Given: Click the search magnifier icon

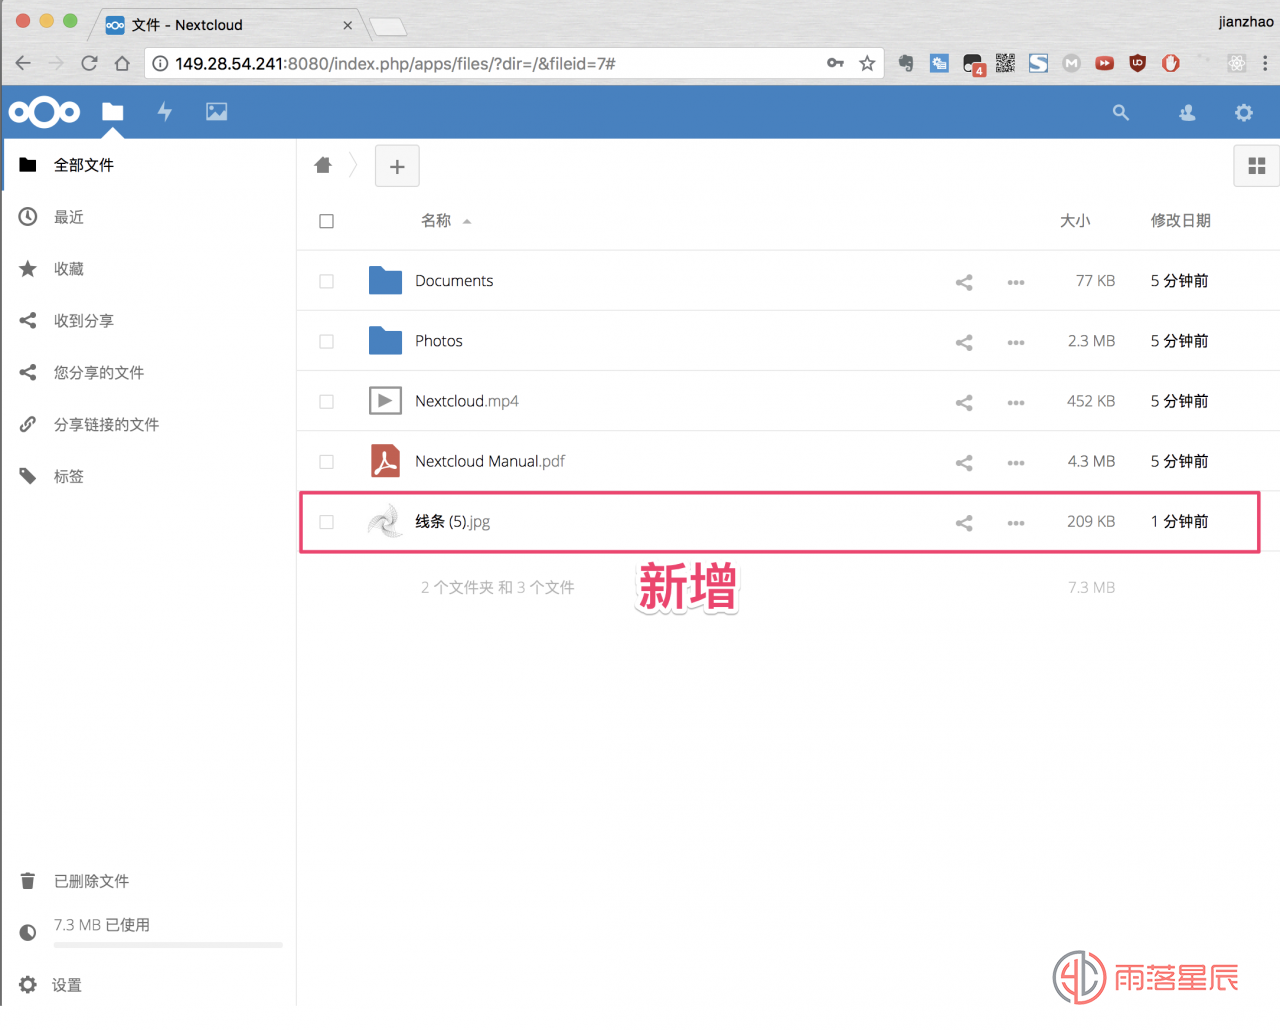Looking at the screenshot, I should (x=1121, y=113).
